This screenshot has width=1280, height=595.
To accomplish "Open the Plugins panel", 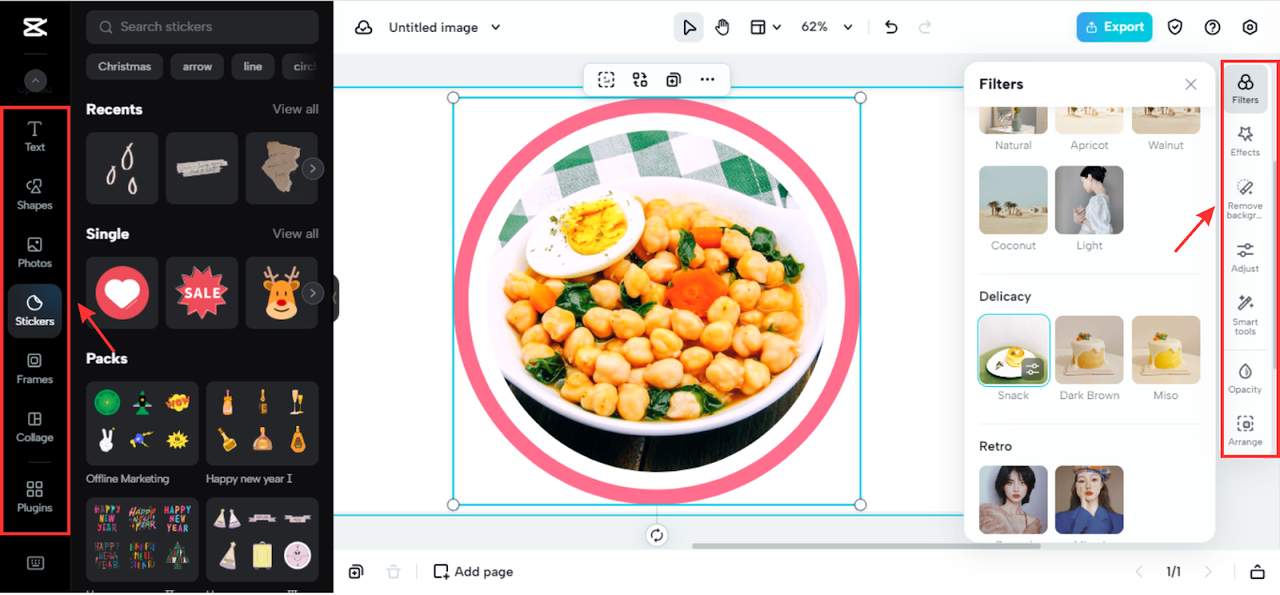I will 35,496.
